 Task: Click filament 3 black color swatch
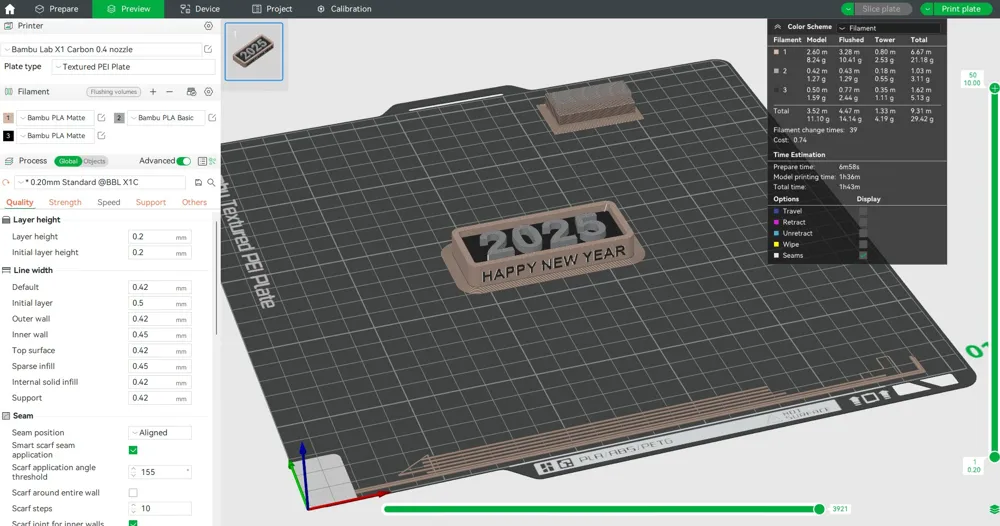pyautogui.click(x=8, y=136)
